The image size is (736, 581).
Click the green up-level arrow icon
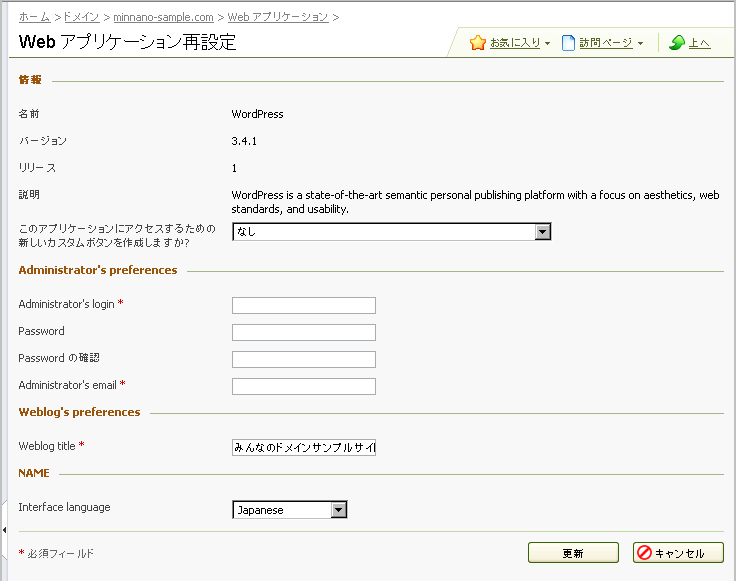pos(677,43)
